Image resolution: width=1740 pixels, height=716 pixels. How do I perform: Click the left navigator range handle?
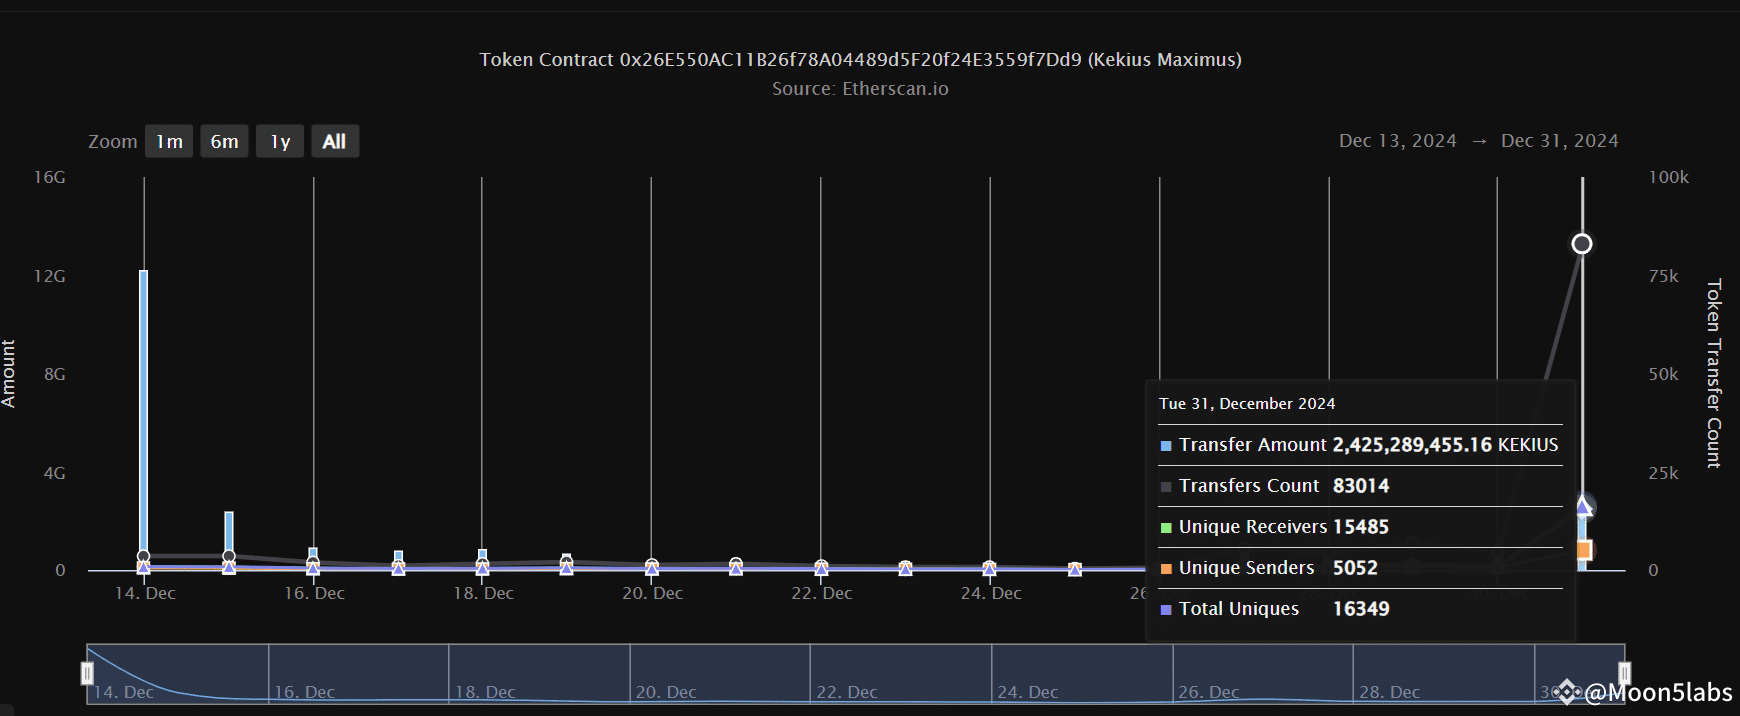[x=87, y=673]
